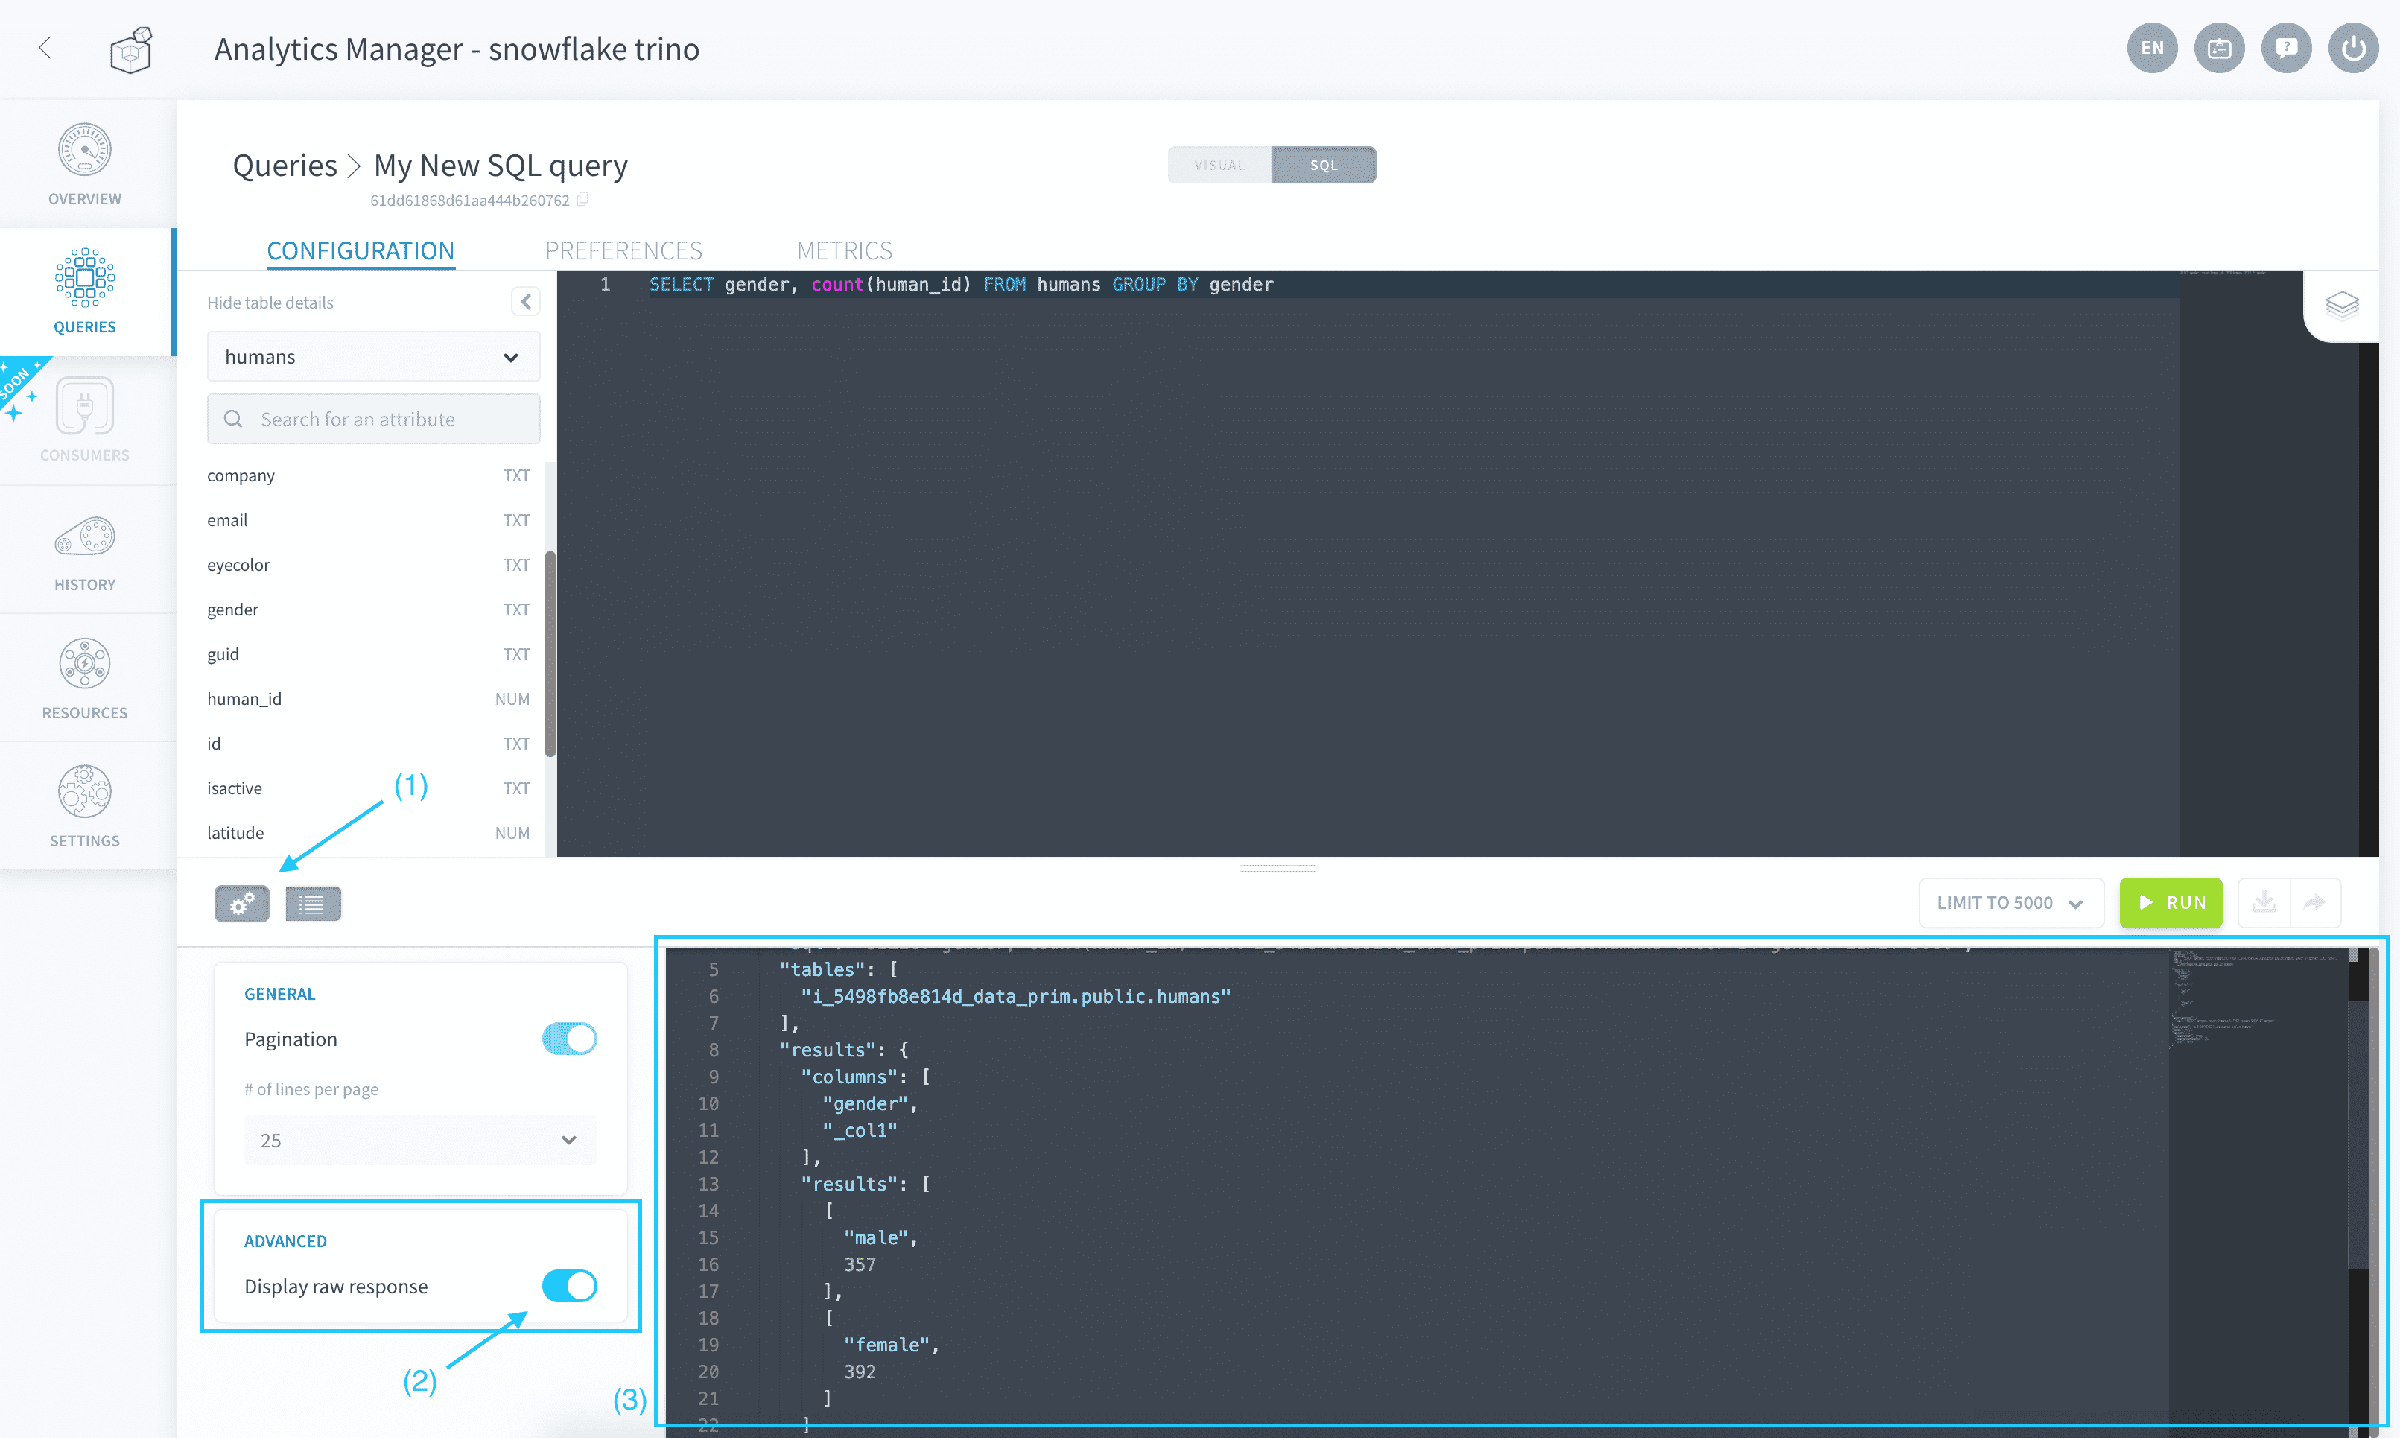Toggle Display raw response switch
This screenshot has width=2400, height=1438.
pyautogui.click(x=570, y=1286)
